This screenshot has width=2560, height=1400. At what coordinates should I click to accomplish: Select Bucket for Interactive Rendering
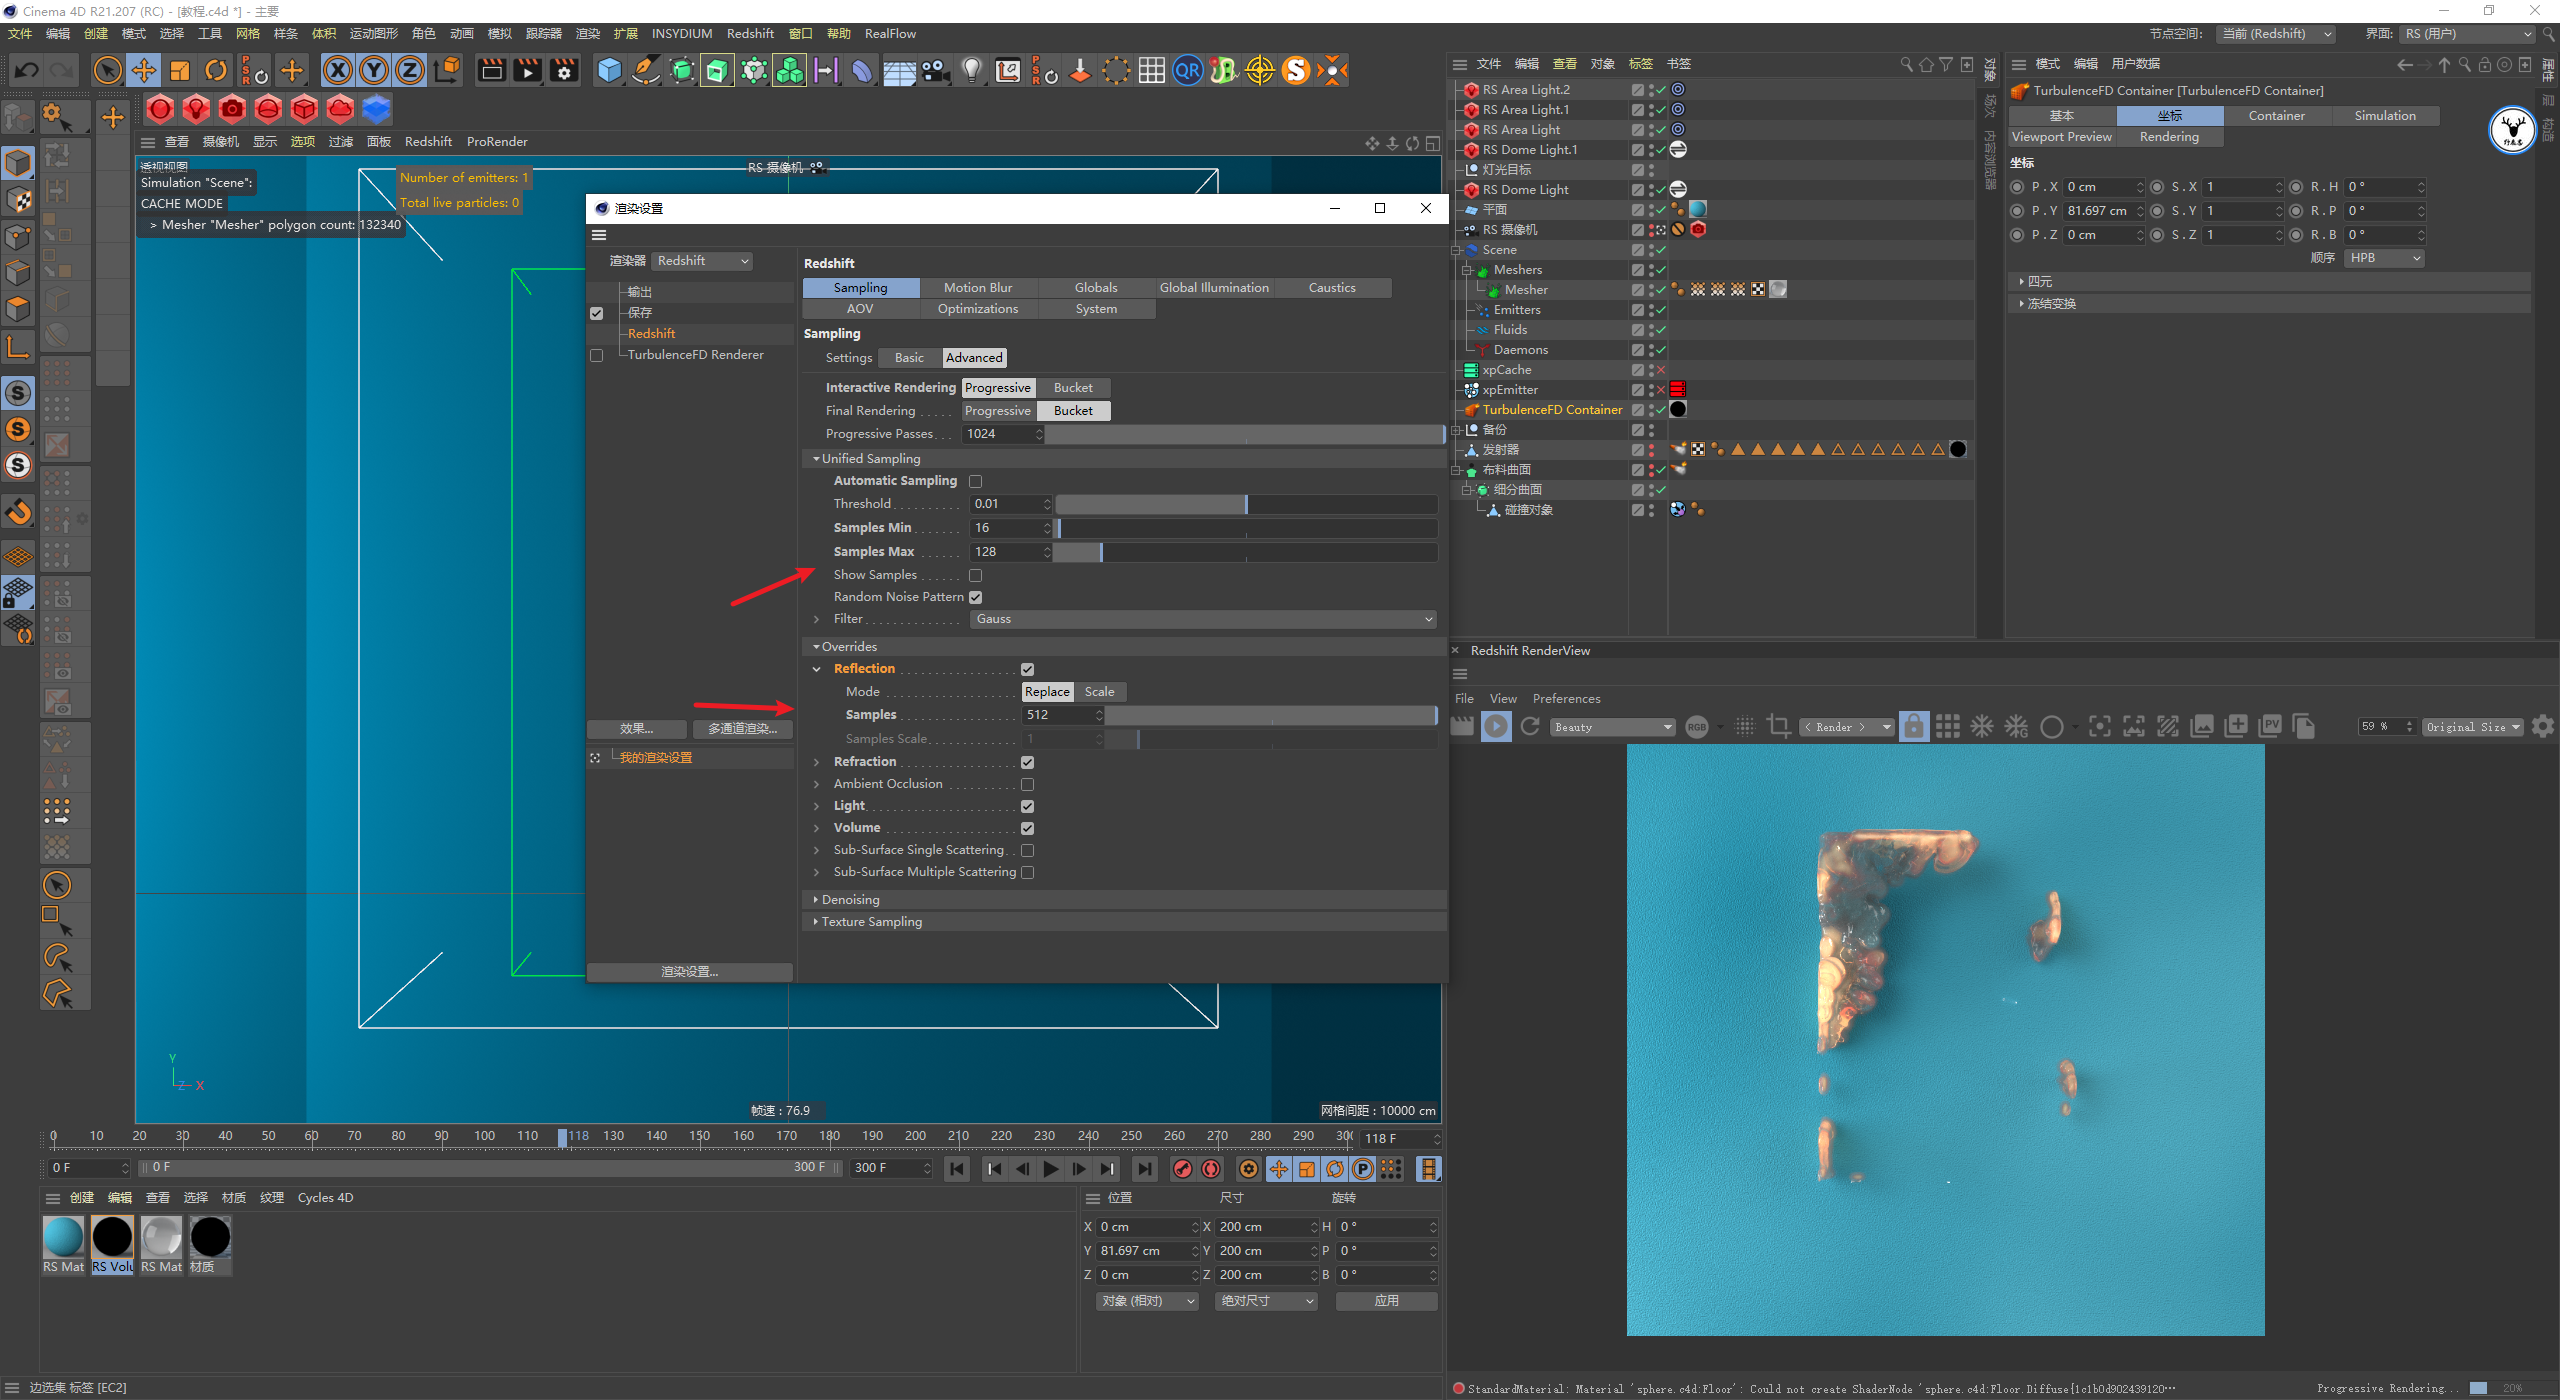pos(1072,388)
